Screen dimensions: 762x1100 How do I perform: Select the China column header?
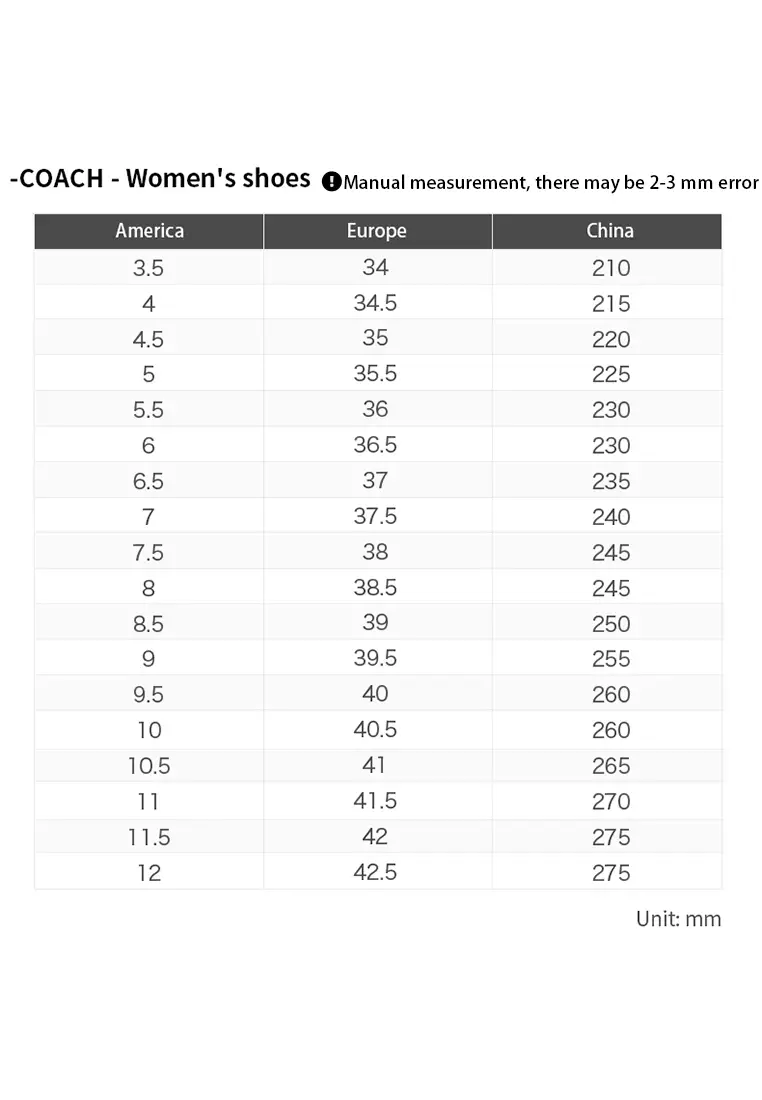(609, 231)
